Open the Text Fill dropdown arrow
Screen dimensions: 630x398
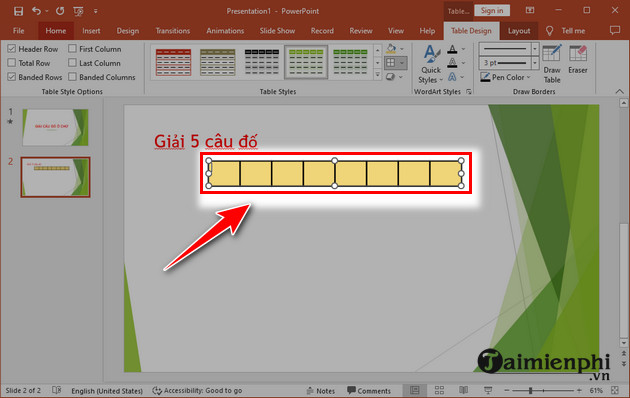pyautogui.click(x=464, y=49)
